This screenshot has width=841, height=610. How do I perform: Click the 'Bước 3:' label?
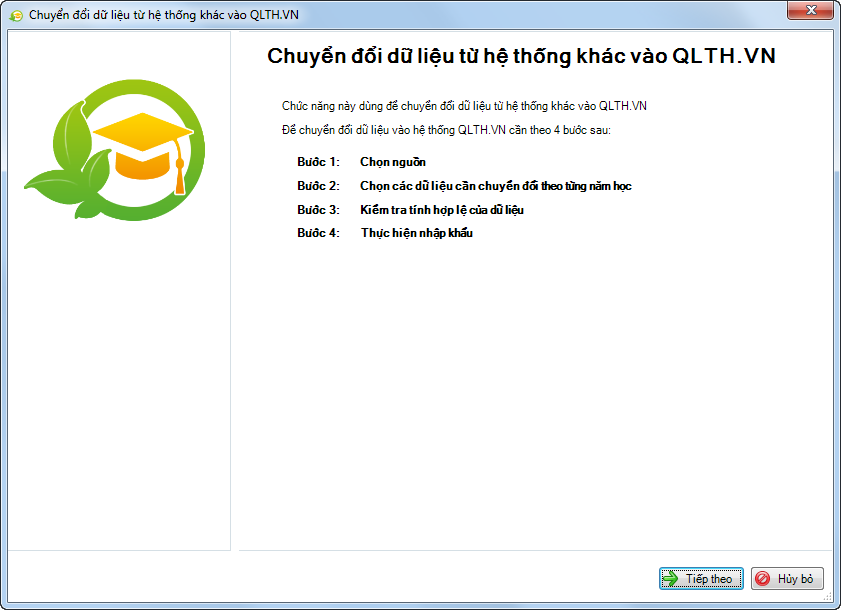point(319,210)
